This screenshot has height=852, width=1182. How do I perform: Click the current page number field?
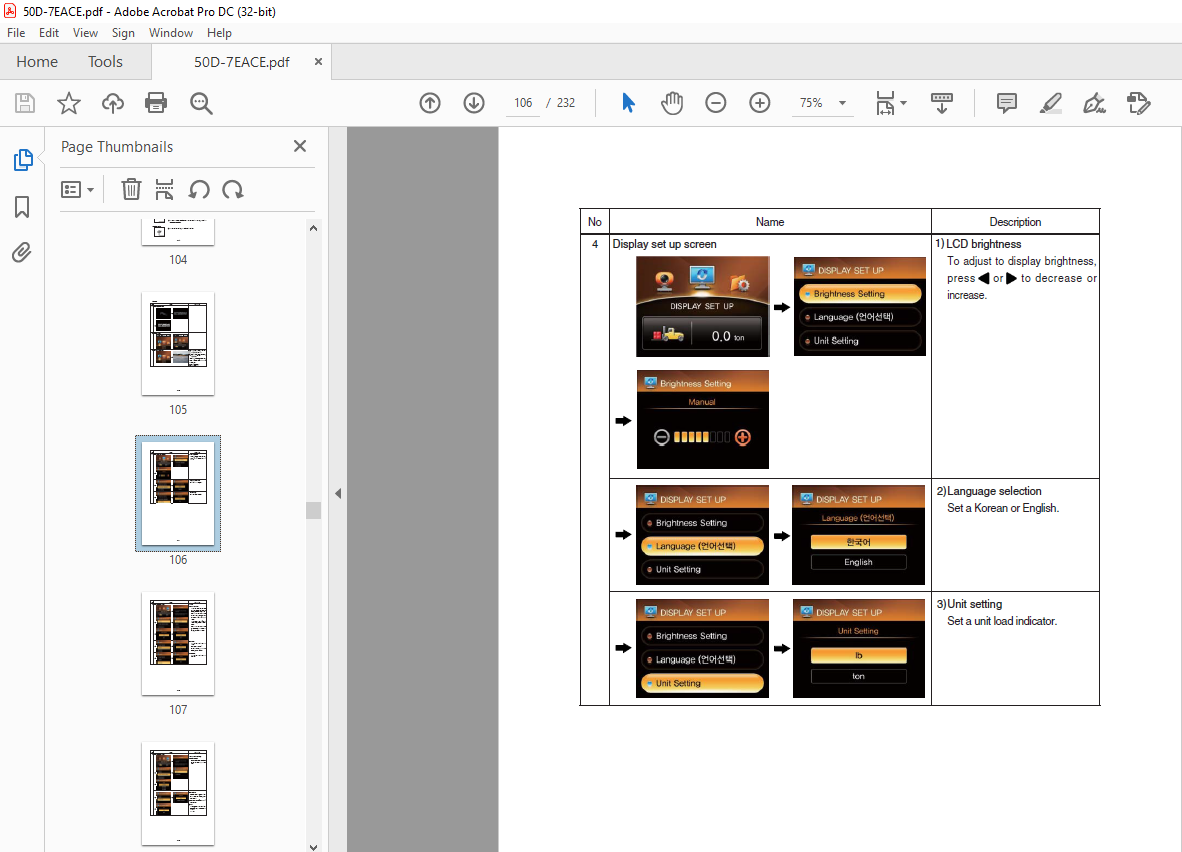523,103
